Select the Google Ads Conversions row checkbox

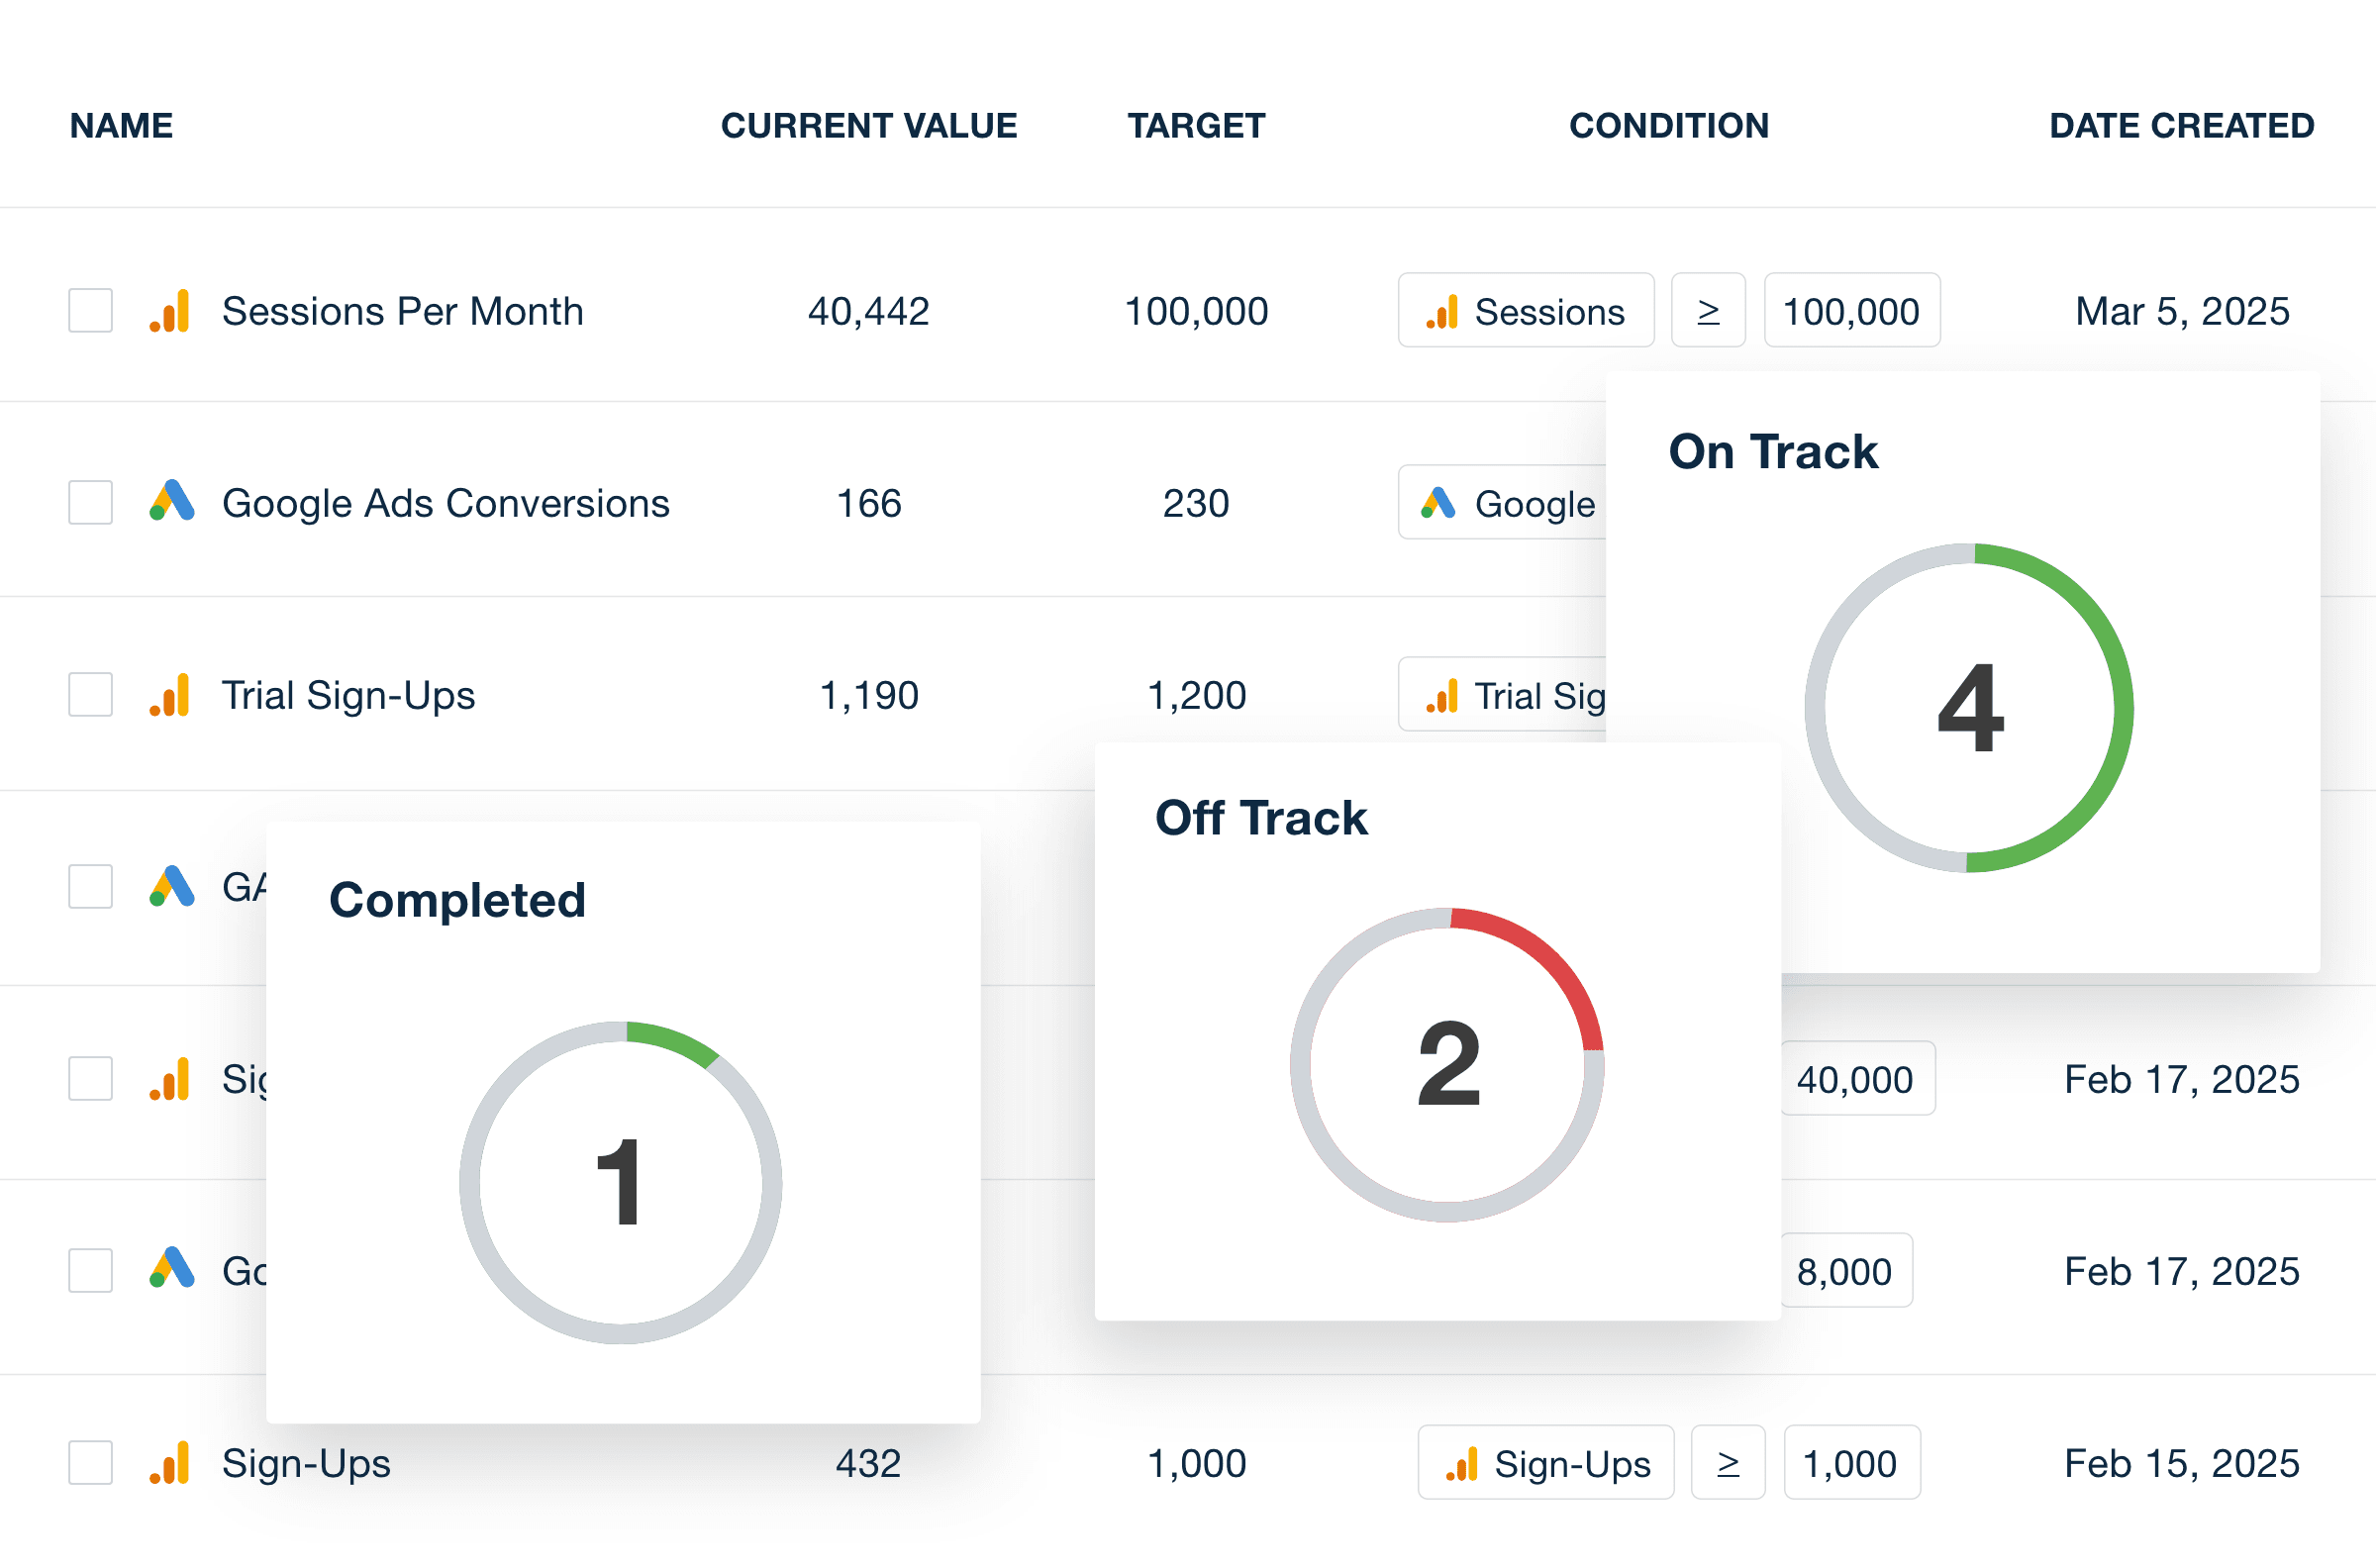tap(90, 502)
